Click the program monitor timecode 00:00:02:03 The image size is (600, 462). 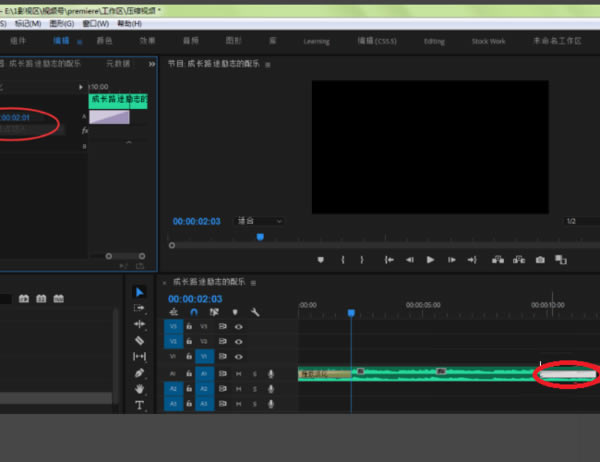(196, 221)
